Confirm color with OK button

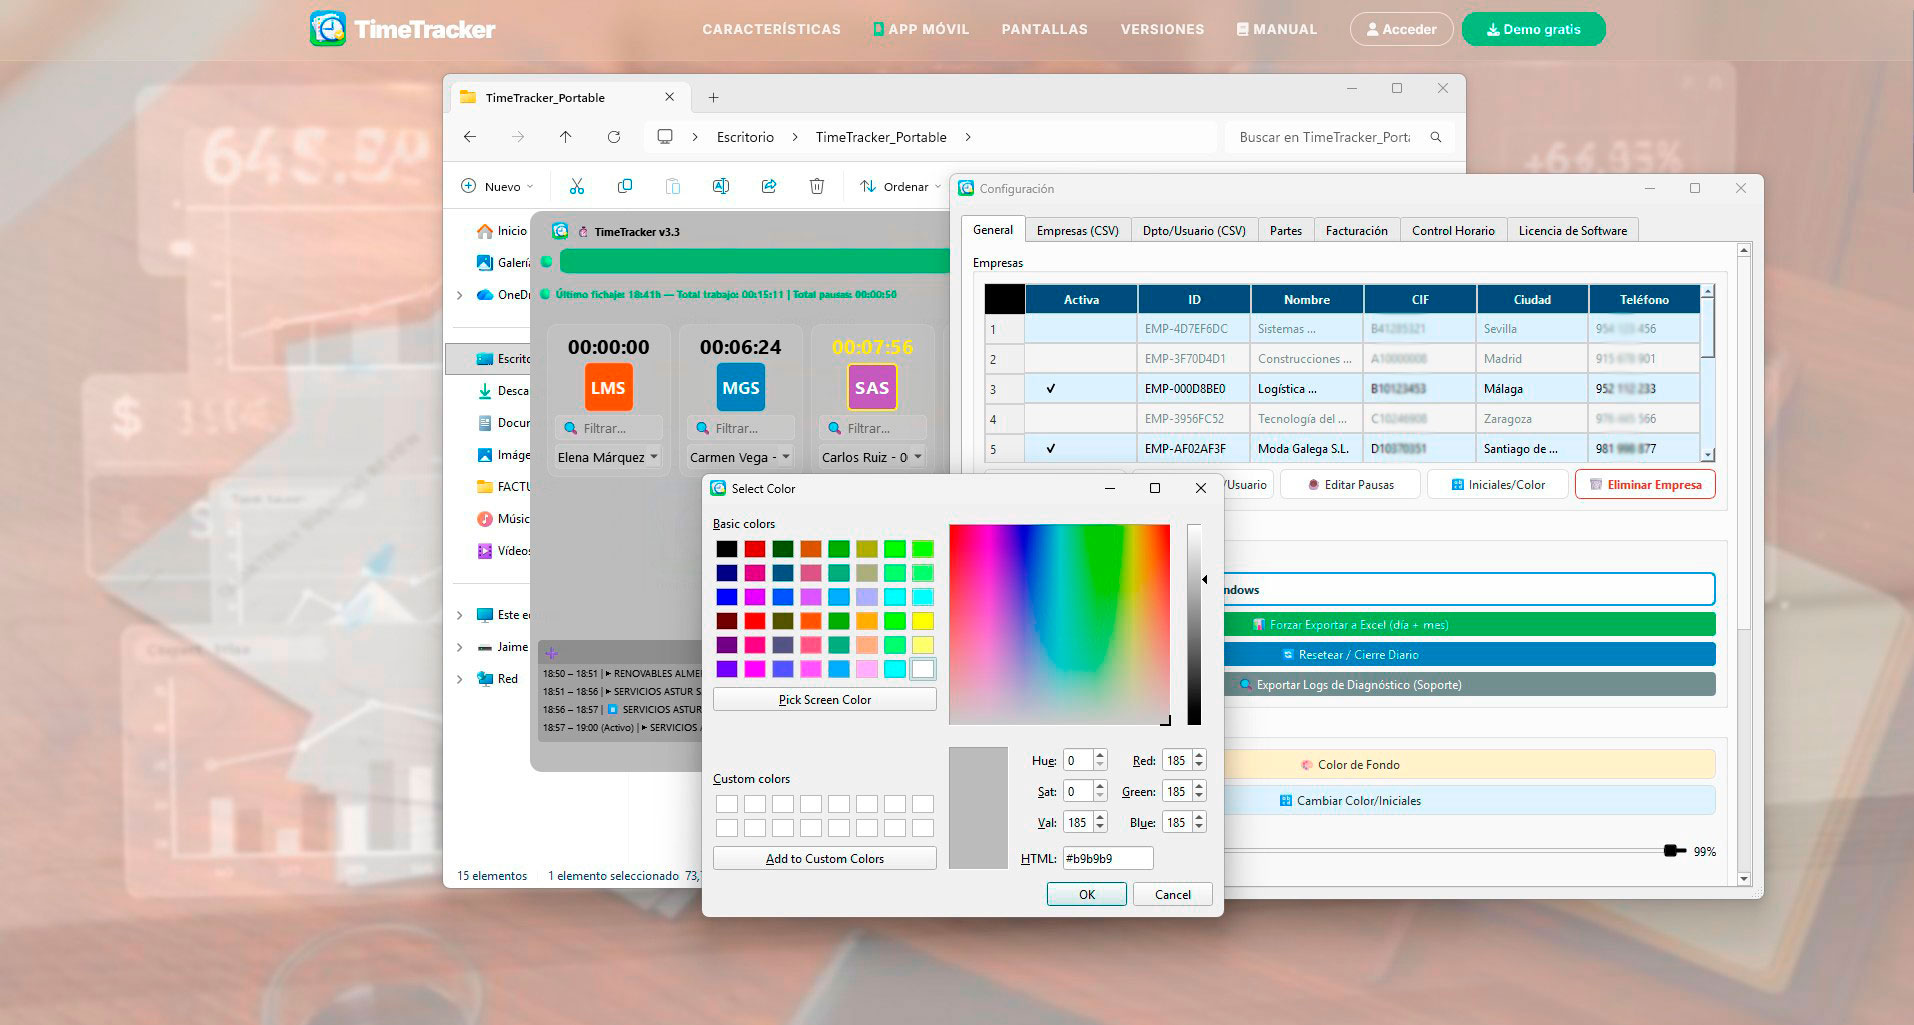click(1086, 894)
